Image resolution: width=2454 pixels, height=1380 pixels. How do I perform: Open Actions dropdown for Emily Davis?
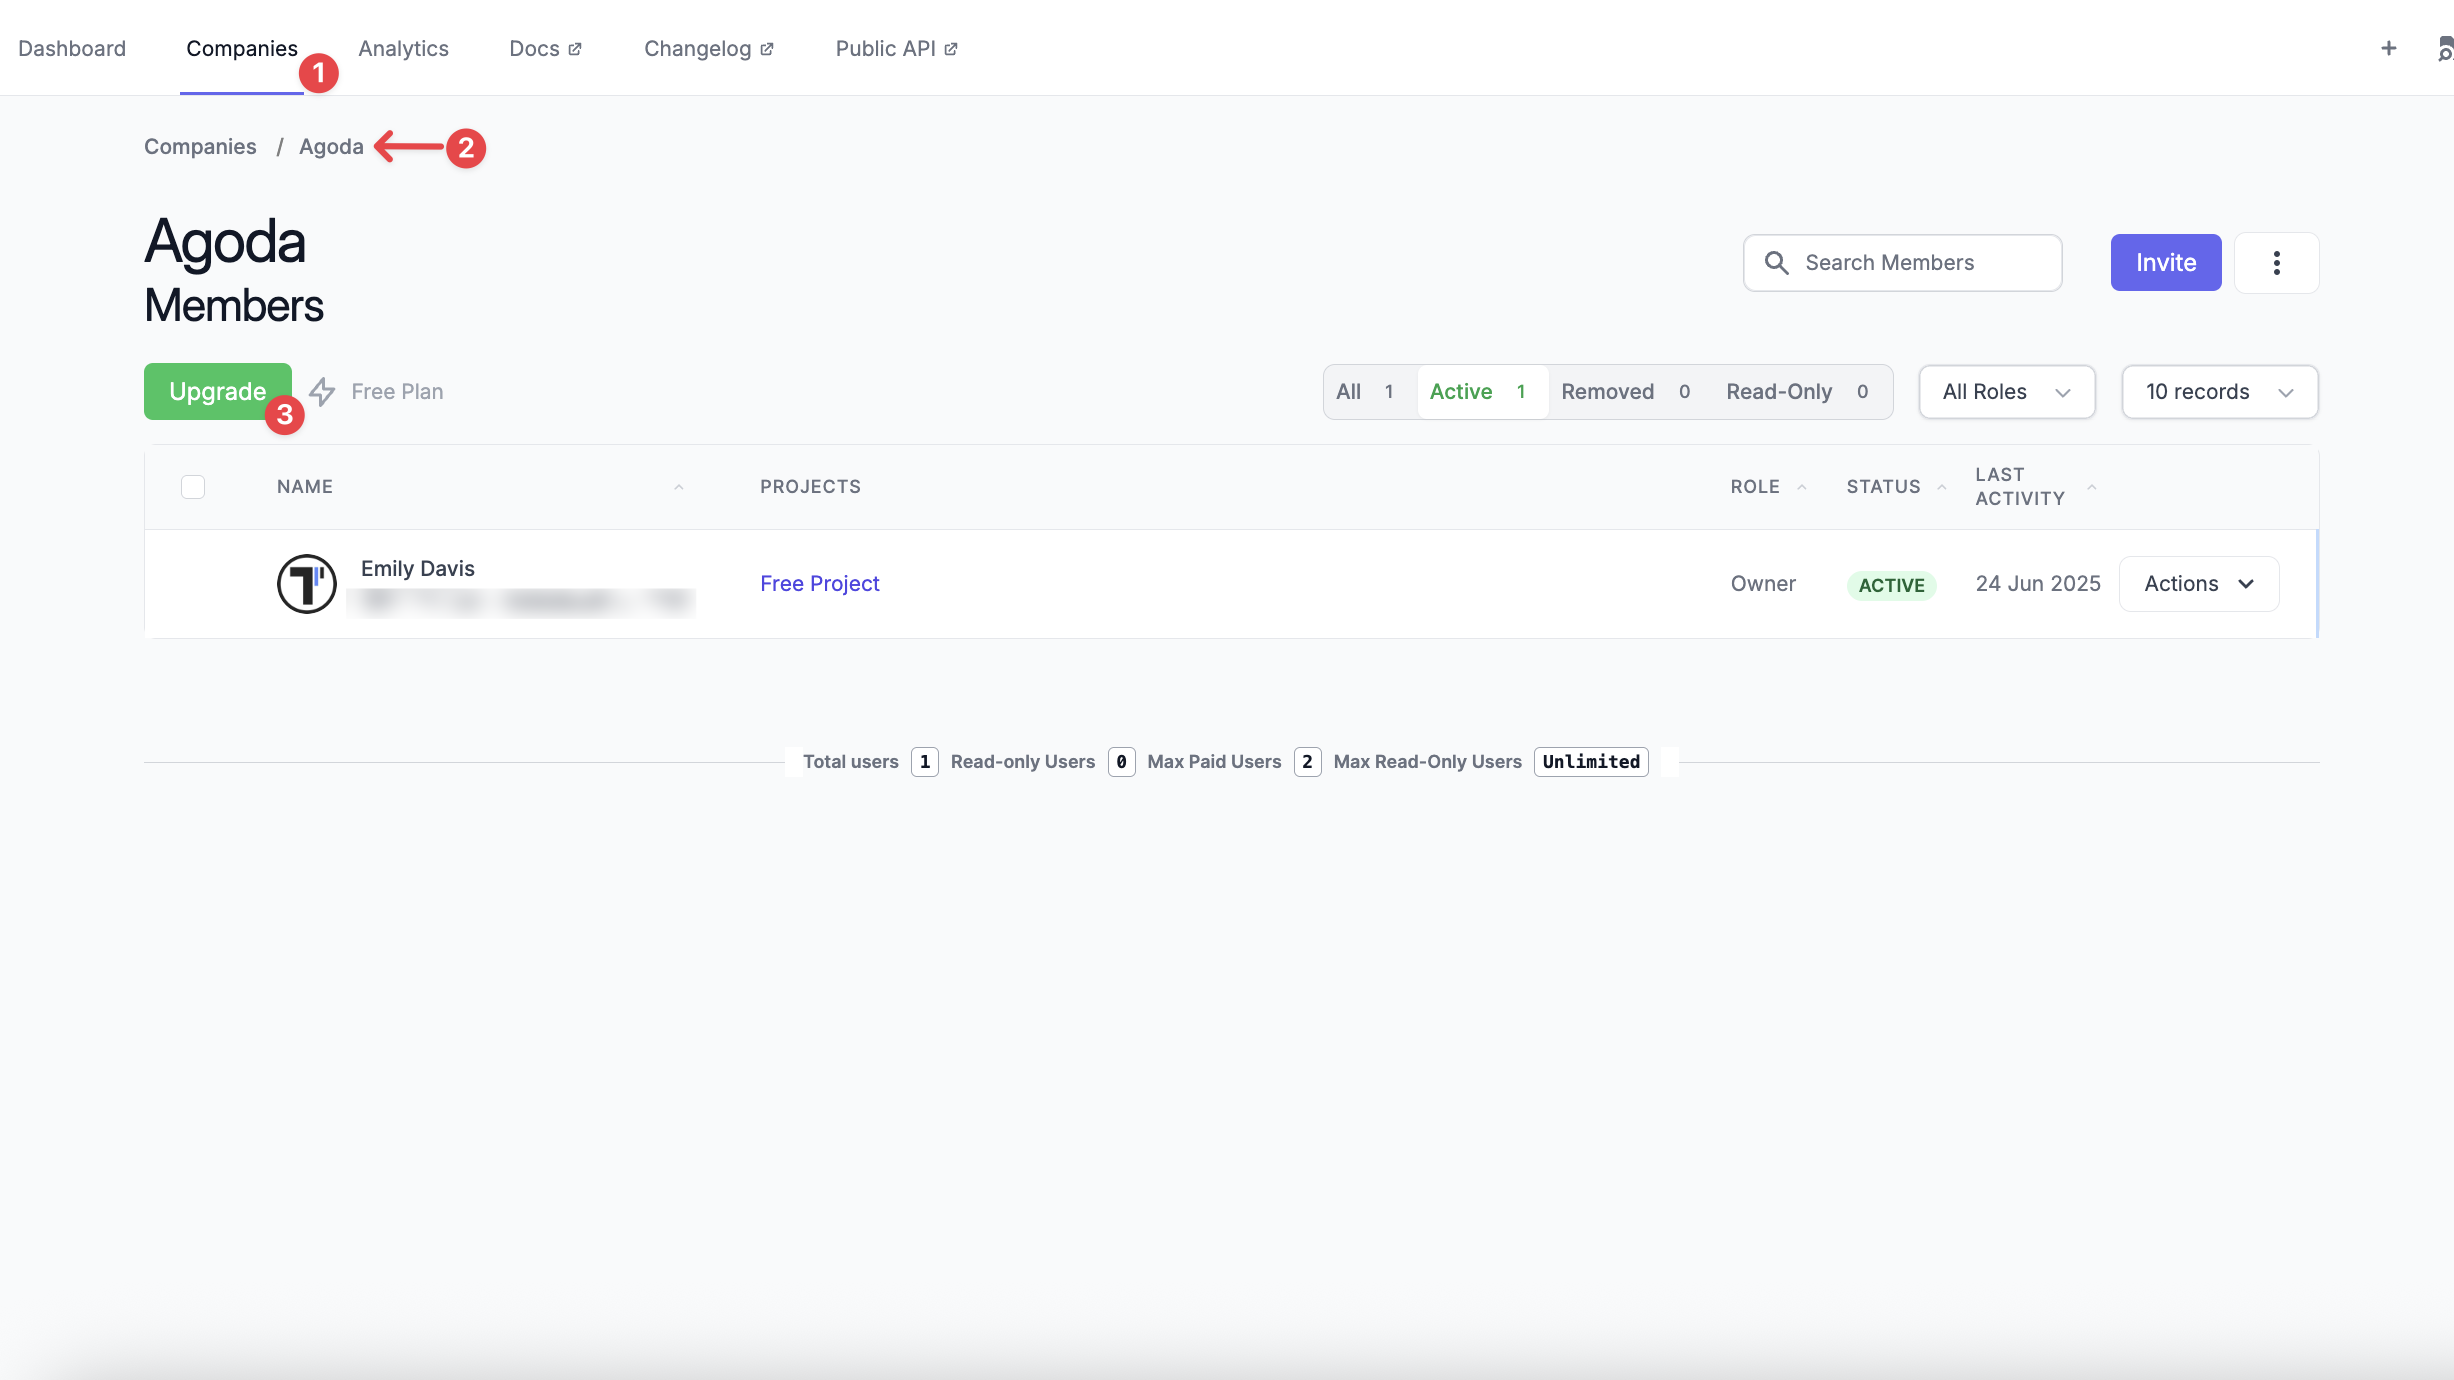[x=2198, y=584]
